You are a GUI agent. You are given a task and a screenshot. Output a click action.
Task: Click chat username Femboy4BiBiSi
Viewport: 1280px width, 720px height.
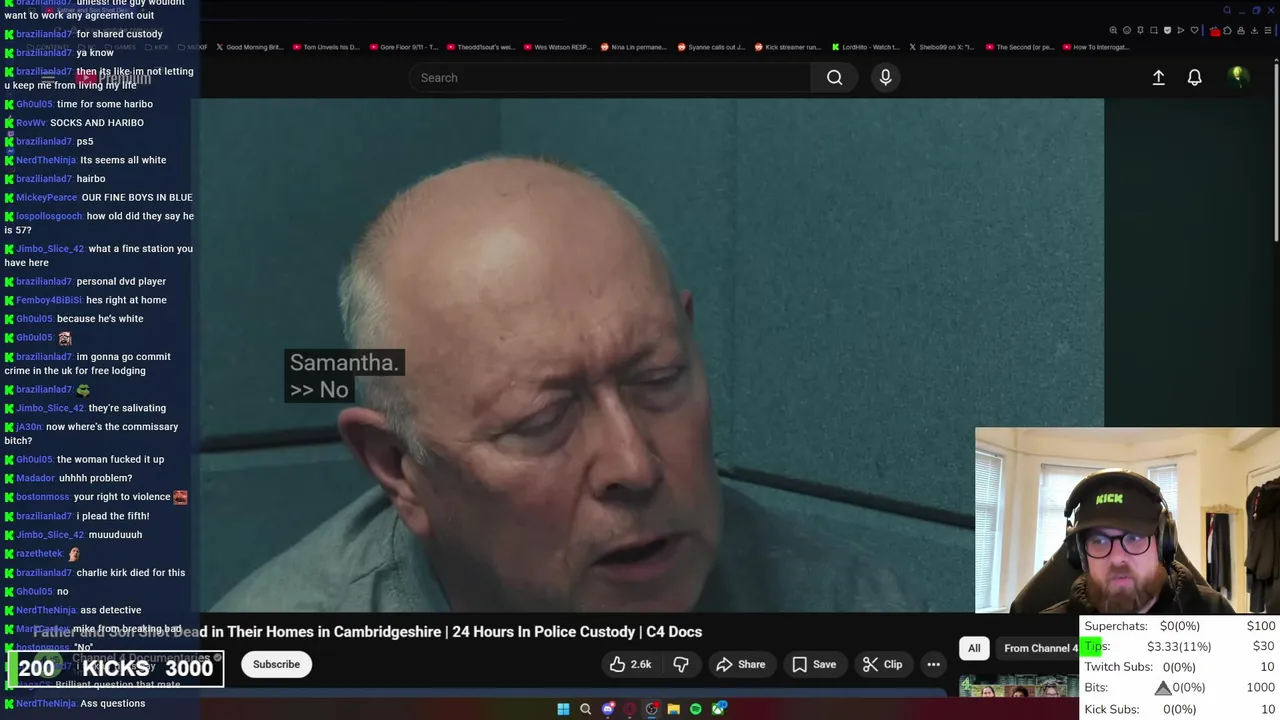tap(49, 300)
